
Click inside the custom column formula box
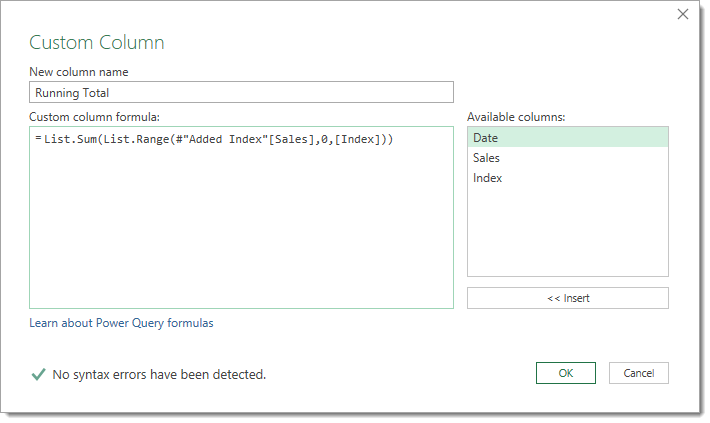click(x=241, y=217)
